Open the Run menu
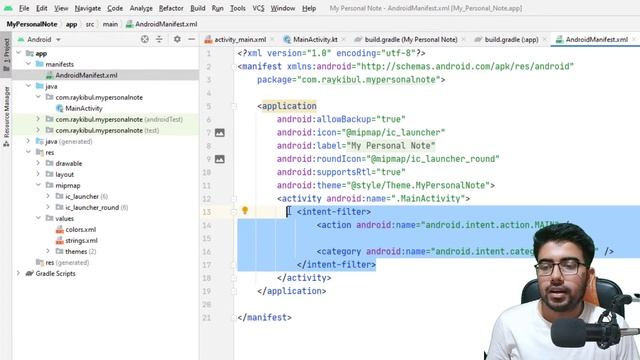The image size is (640, 360). click(x=218, y=8)
